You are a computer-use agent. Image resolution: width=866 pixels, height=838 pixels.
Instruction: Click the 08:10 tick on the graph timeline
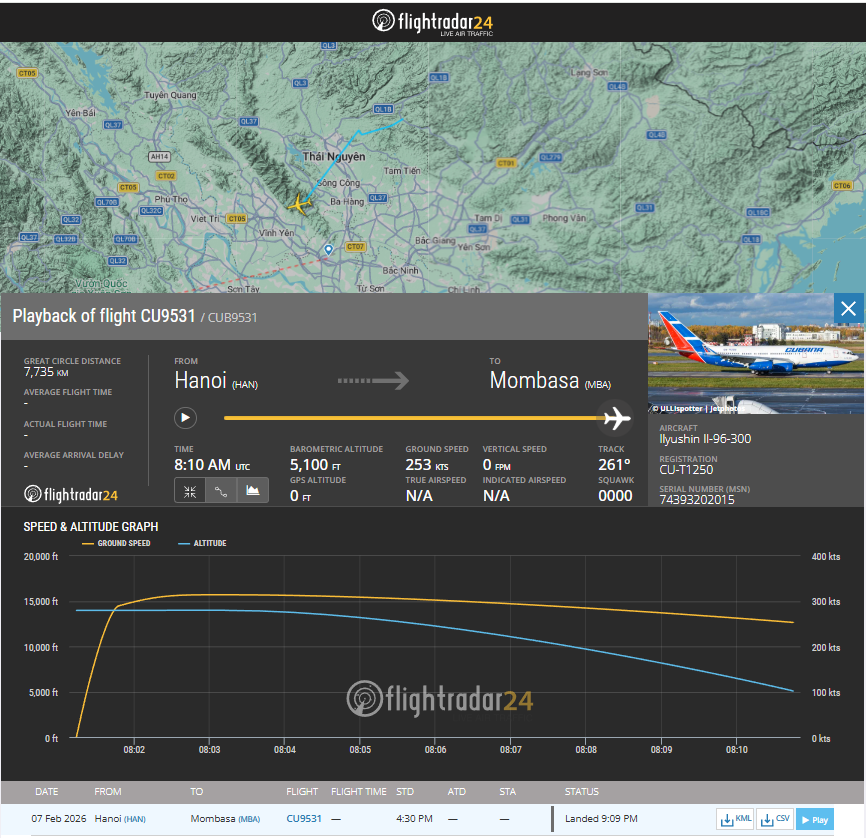click(x=737, y=750)
